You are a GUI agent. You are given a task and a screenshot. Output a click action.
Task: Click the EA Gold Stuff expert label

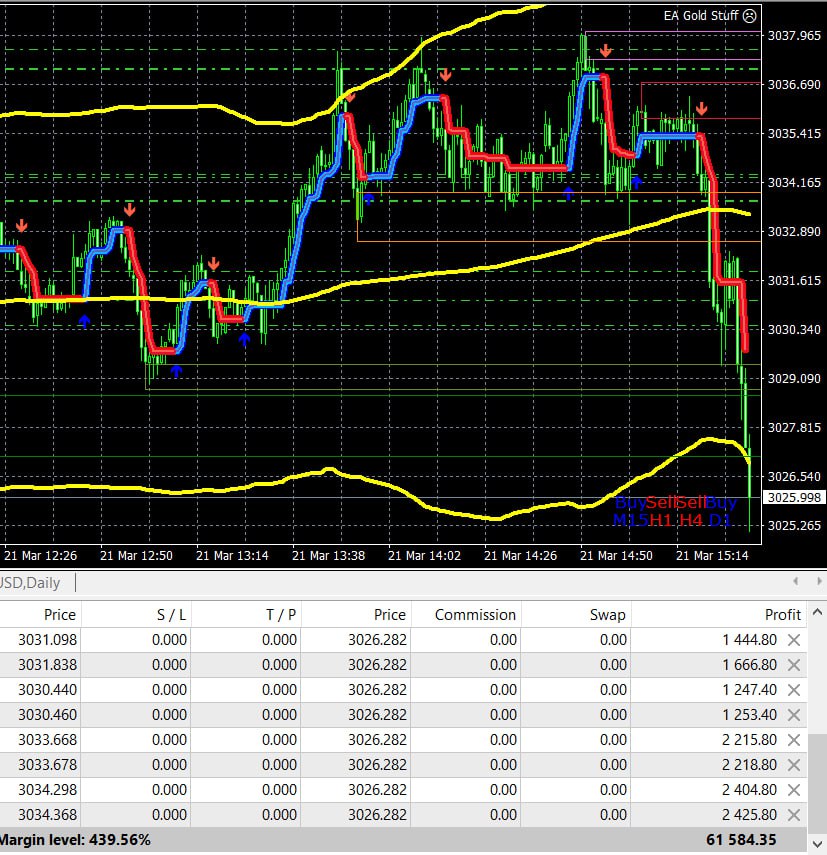pos(701,16)
